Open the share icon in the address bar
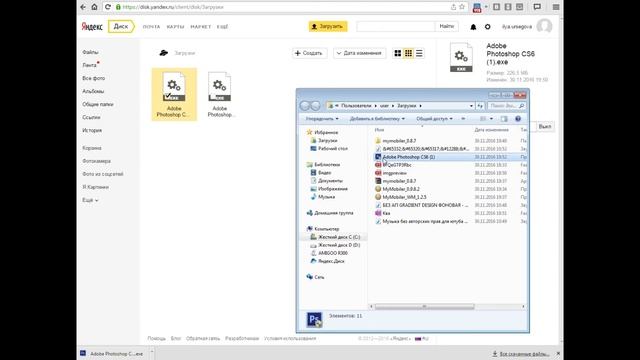Viewport: 640px width, 360px height. tap(453, 7)
